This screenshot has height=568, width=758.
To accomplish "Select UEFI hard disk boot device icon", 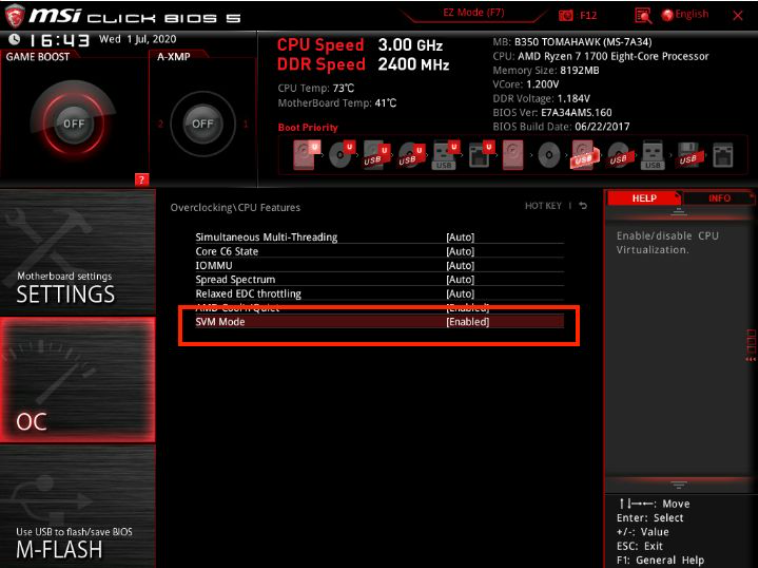I will 307,155.
